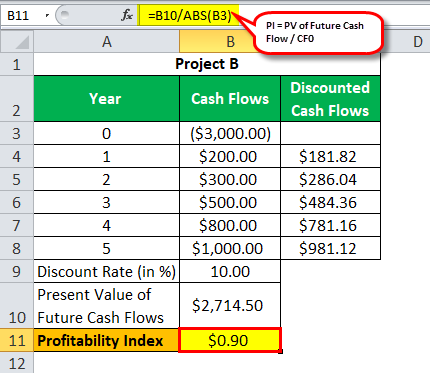The width and height of the screenshot is (430, 373).
Task: Select the $981.12 discounted cell
Action: [330, 248]
